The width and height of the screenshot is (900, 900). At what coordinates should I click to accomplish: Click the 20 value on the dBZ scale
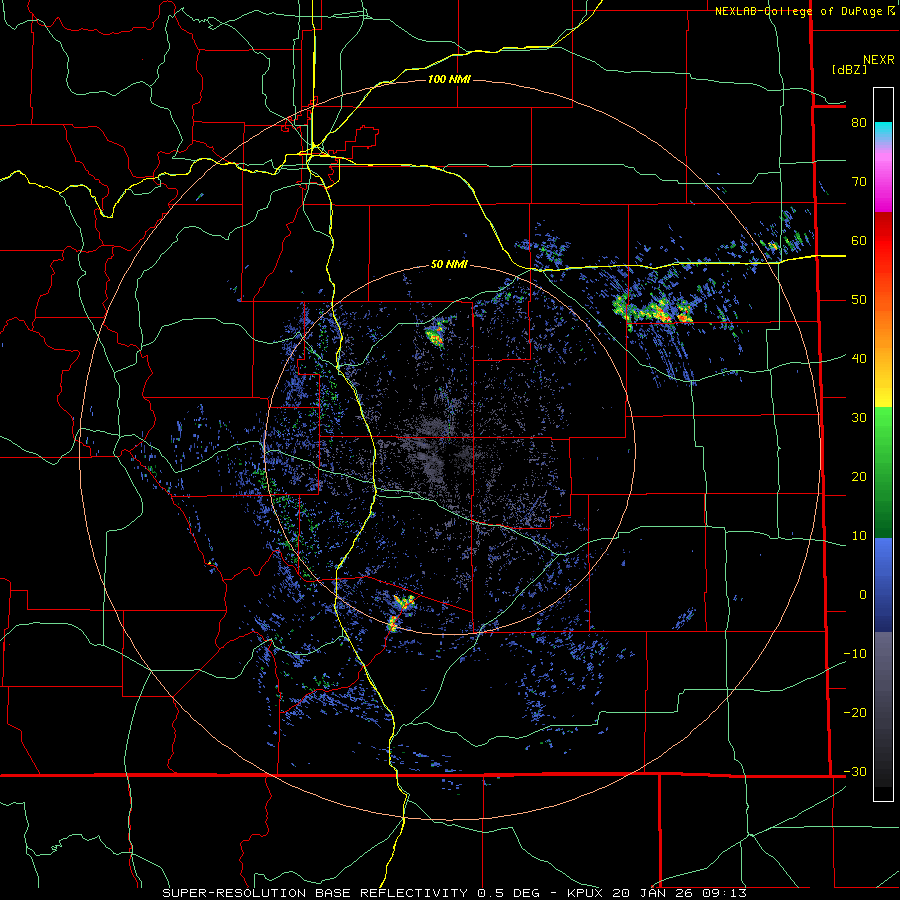pos(859,476)
